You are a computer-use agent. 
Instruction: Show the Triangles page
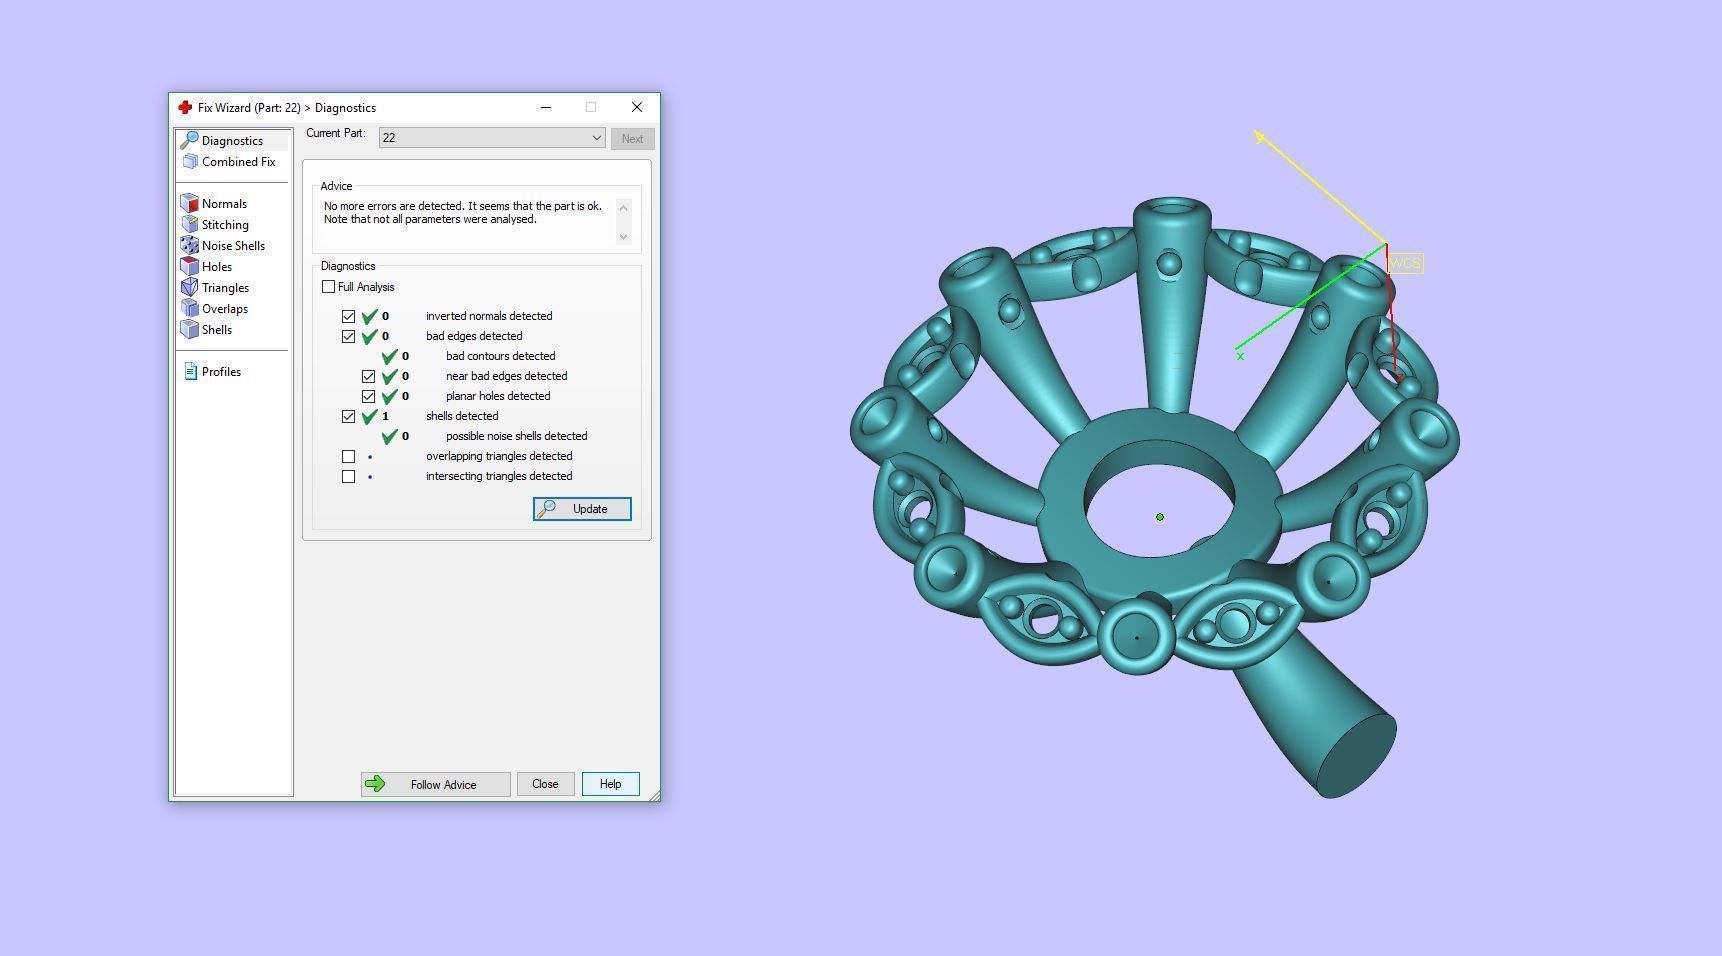click(x=225, y=288)
